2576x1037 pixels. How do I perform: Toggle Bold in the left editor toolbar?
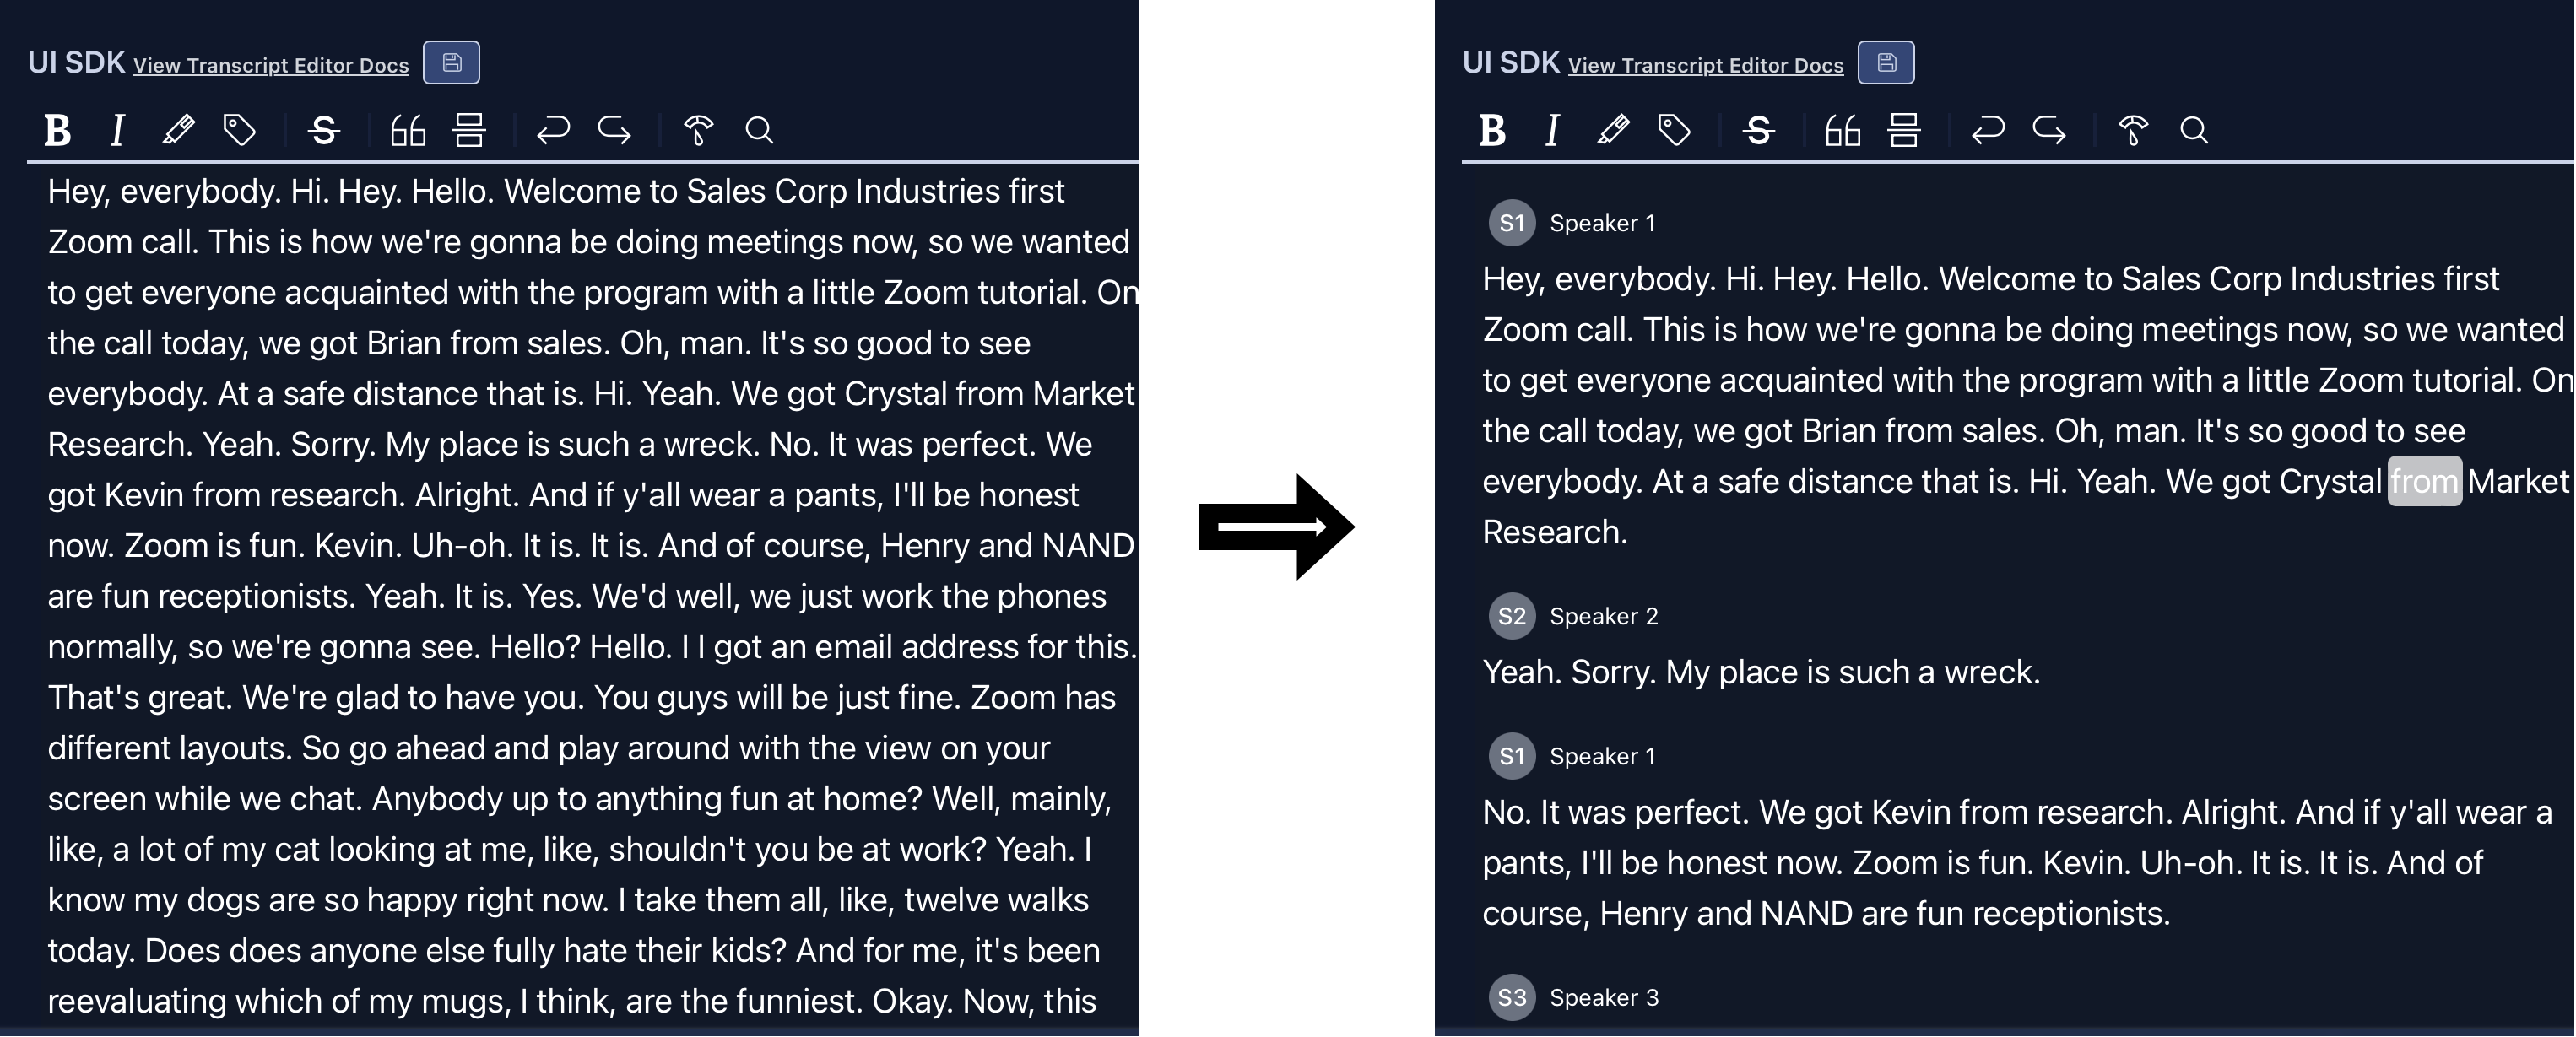coord(58,130)
